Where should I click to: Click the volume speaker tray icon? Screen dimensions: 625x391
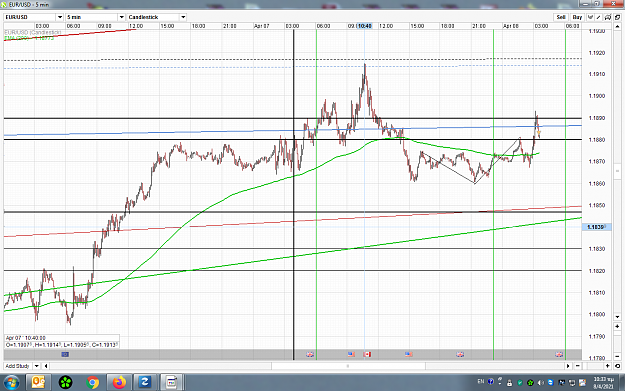[541, 383]
